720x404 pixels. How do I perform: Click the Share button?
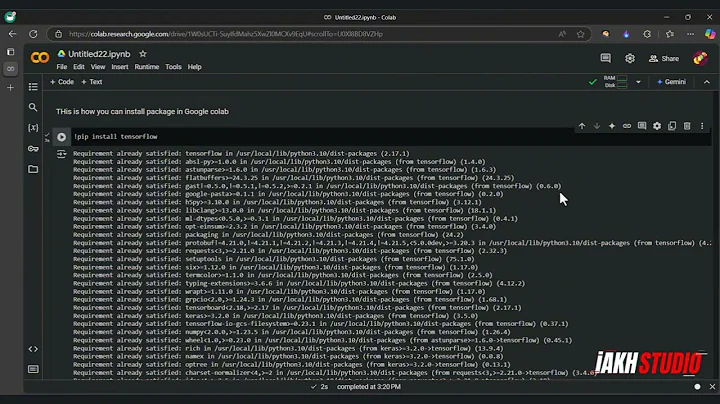[664, 58]
